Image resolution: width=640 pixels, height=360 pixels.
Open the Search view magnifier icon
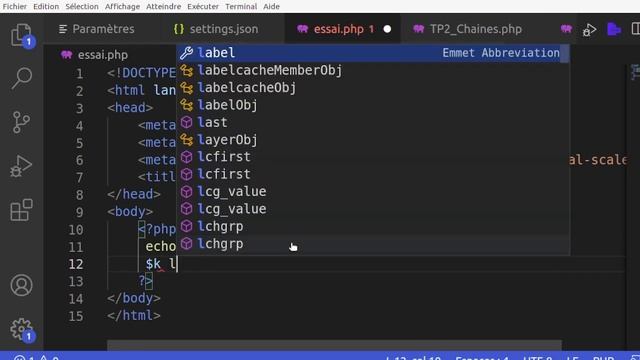tap(21, 78)
